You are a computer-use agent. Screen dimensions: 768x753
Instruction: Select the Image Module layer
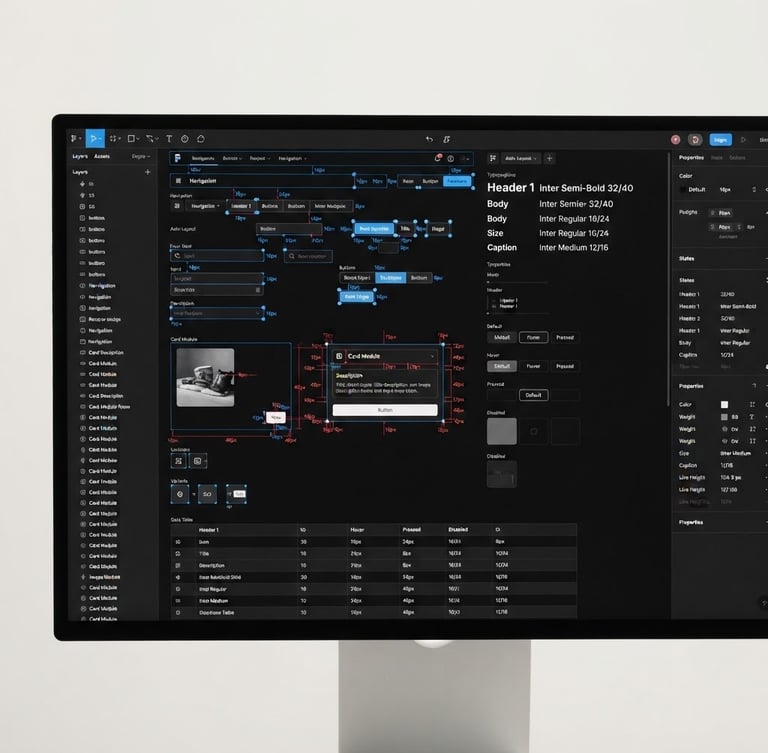click(104, 577)
